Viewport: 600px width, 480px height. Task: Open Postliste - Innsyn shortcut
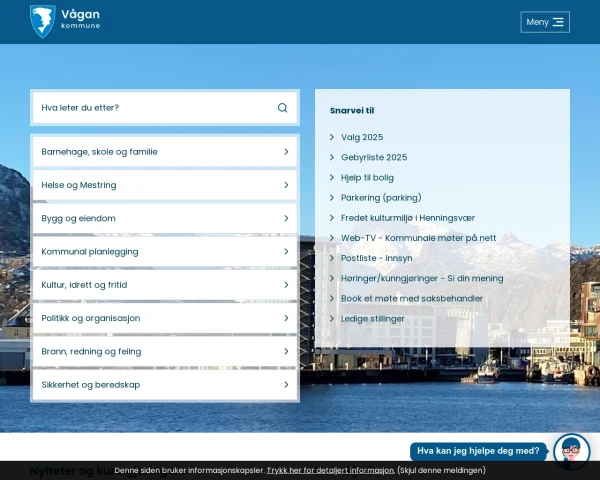(376, 258)
